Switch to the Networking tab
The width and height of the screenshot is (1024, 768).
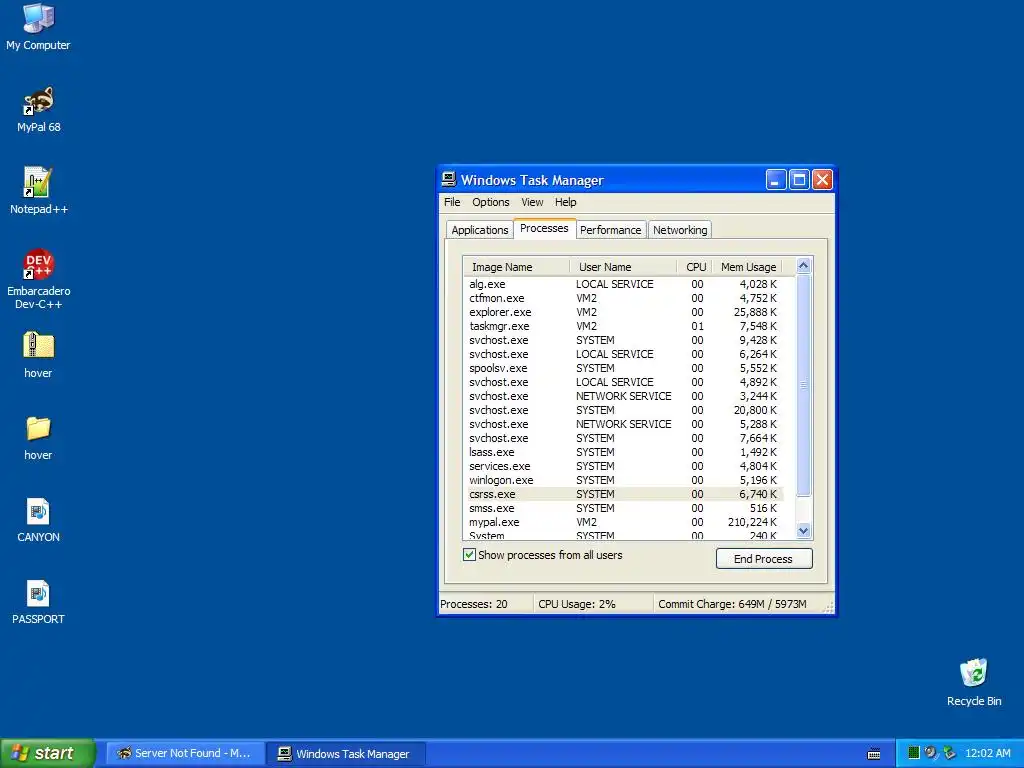pos(680,230)
